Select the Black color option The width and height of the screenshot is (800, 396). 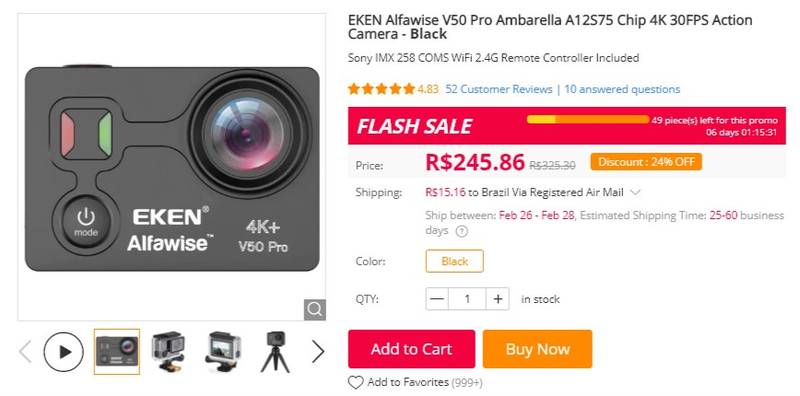455,261
